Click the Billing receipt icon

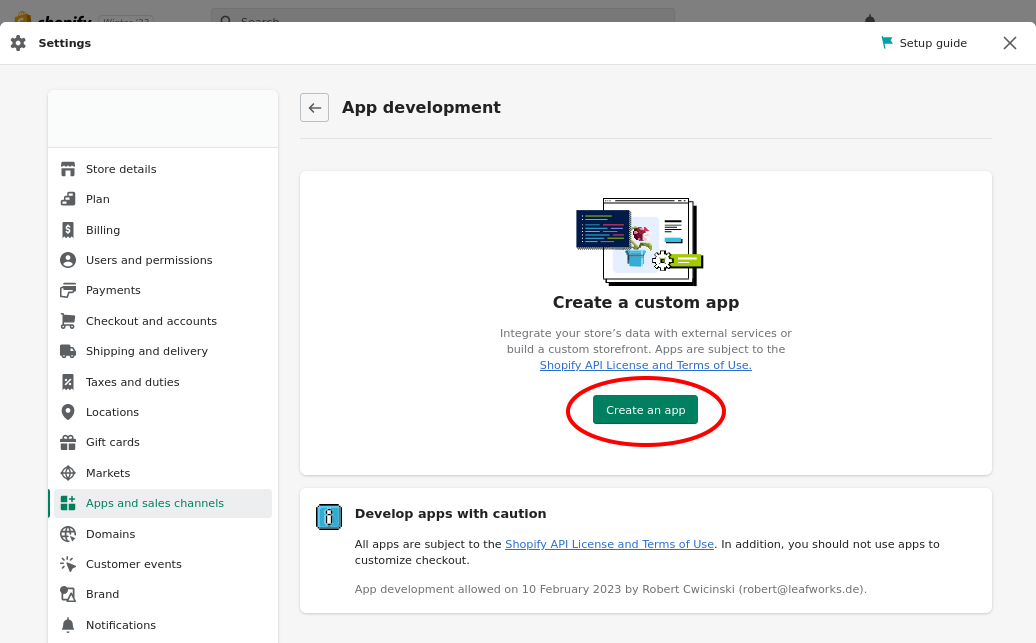(x=68, y=230)
